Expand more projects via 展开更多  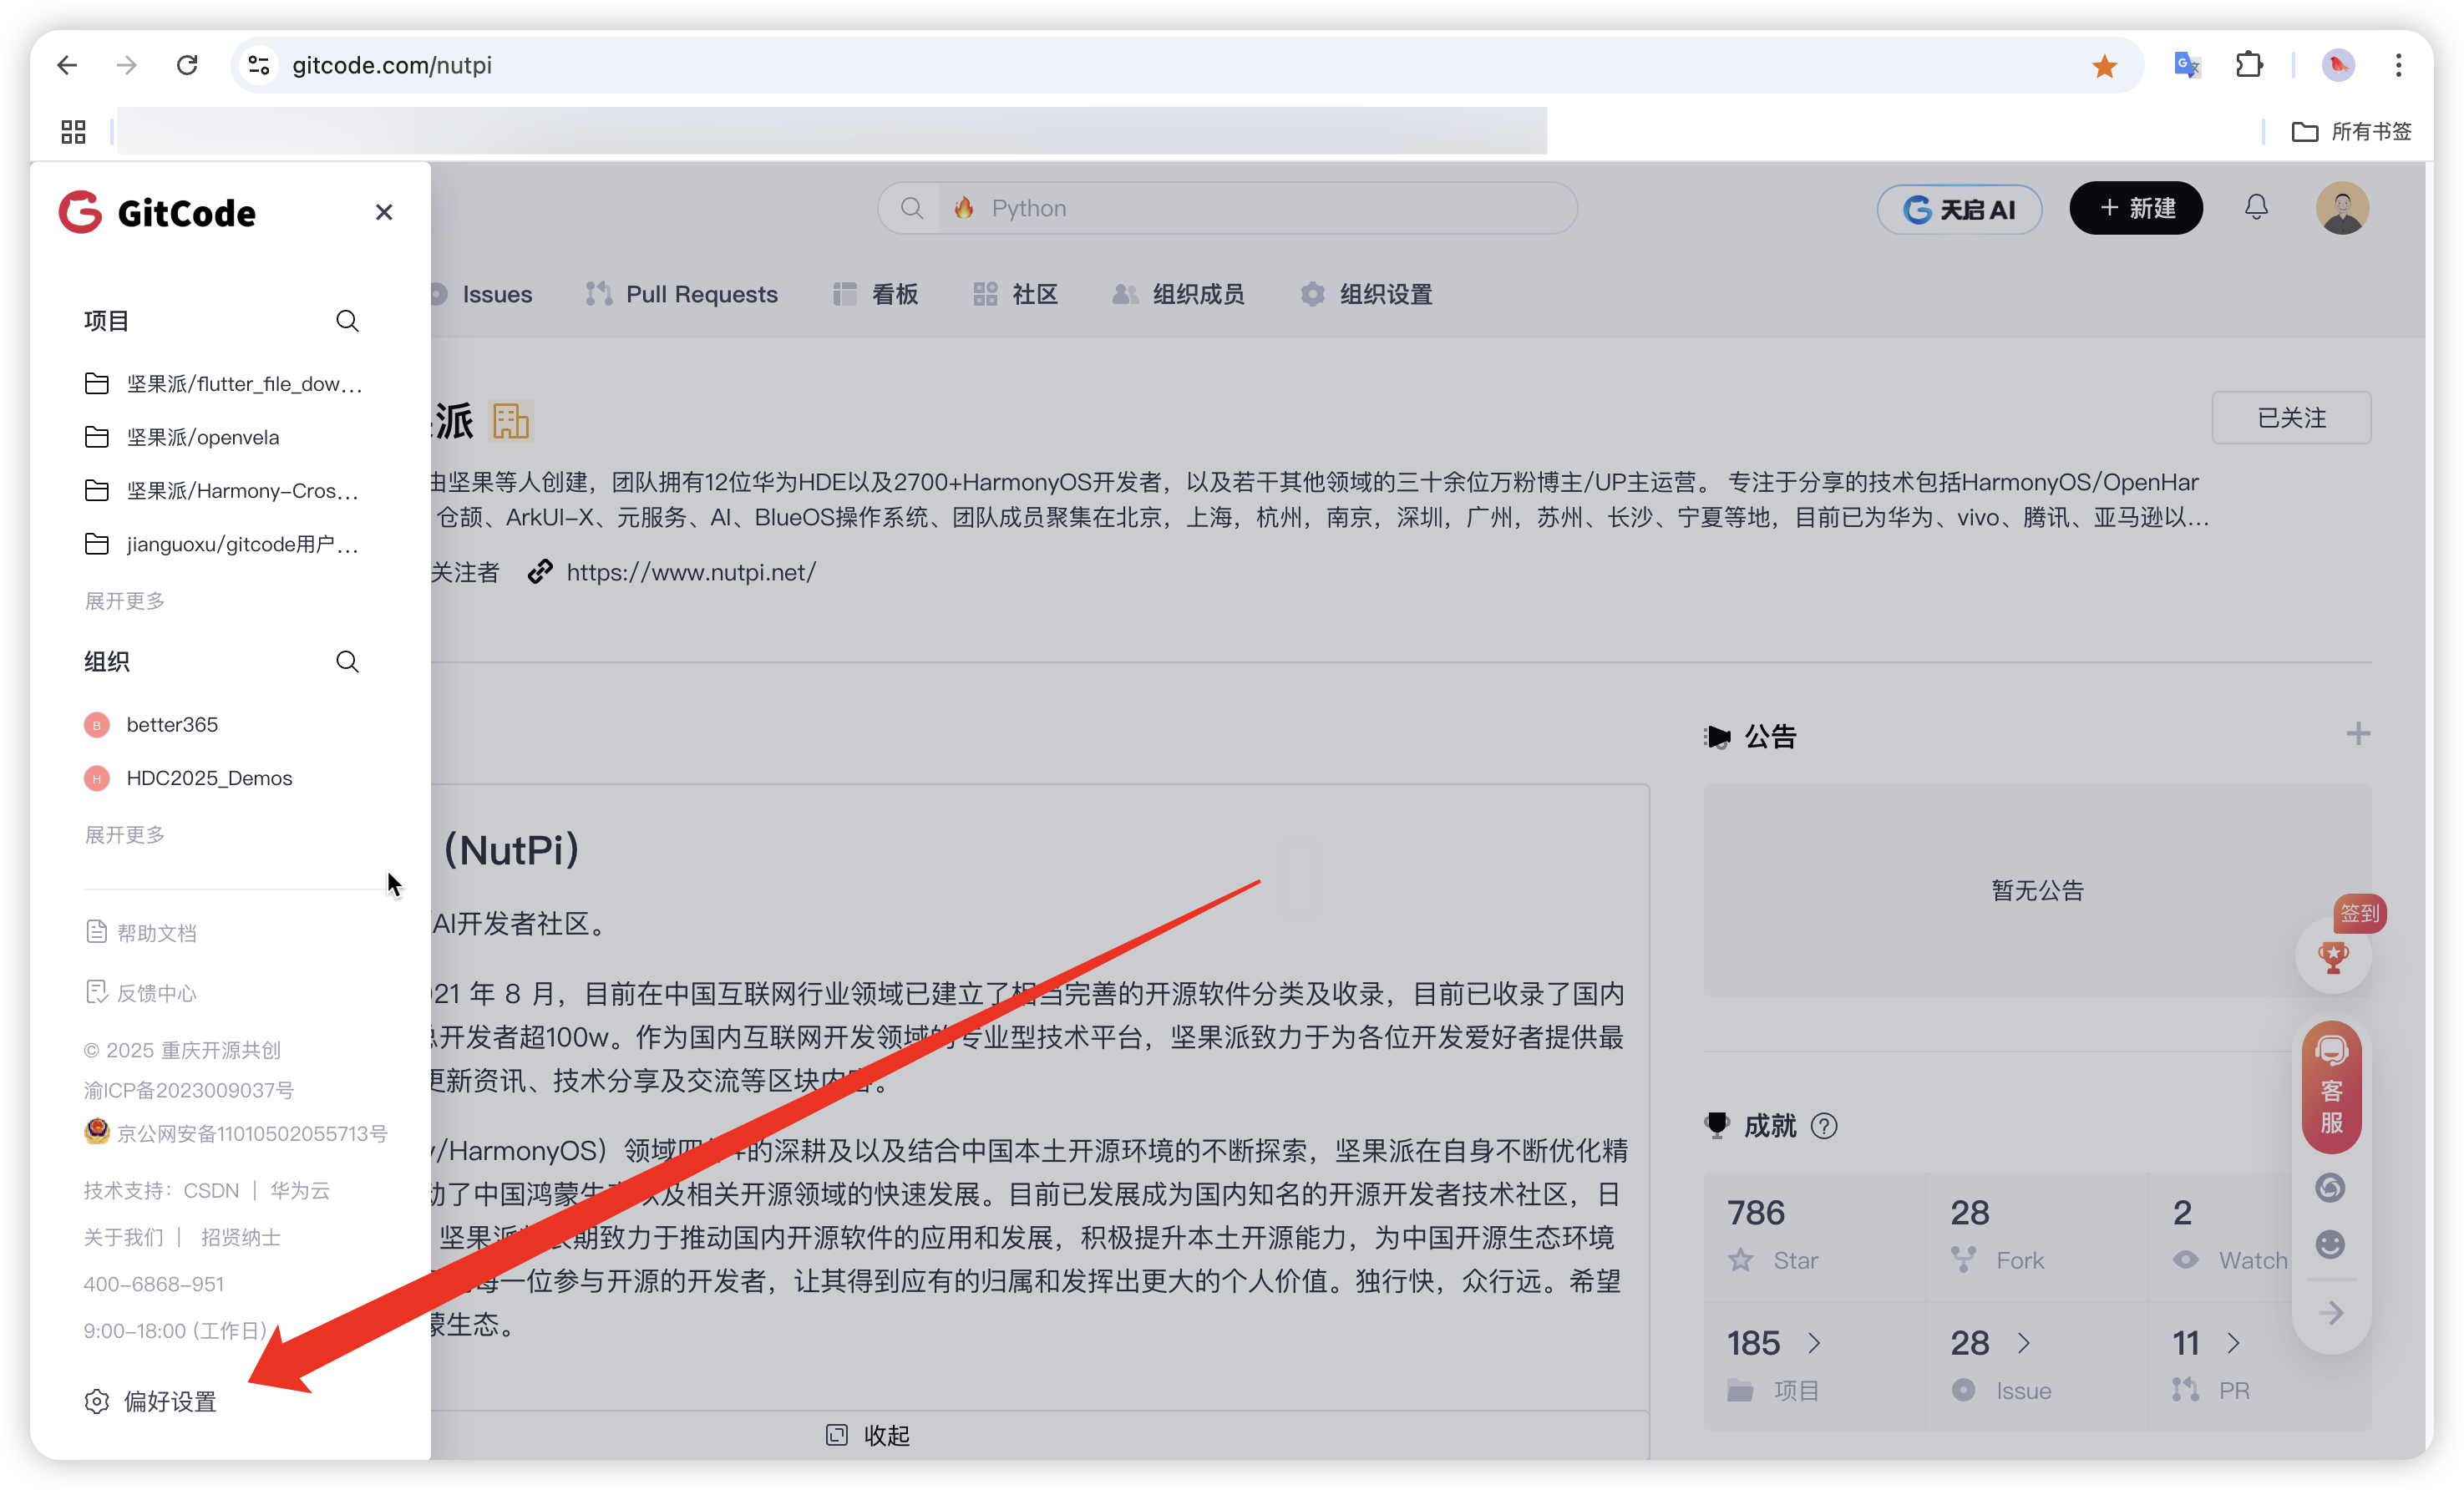pos(125,601)
